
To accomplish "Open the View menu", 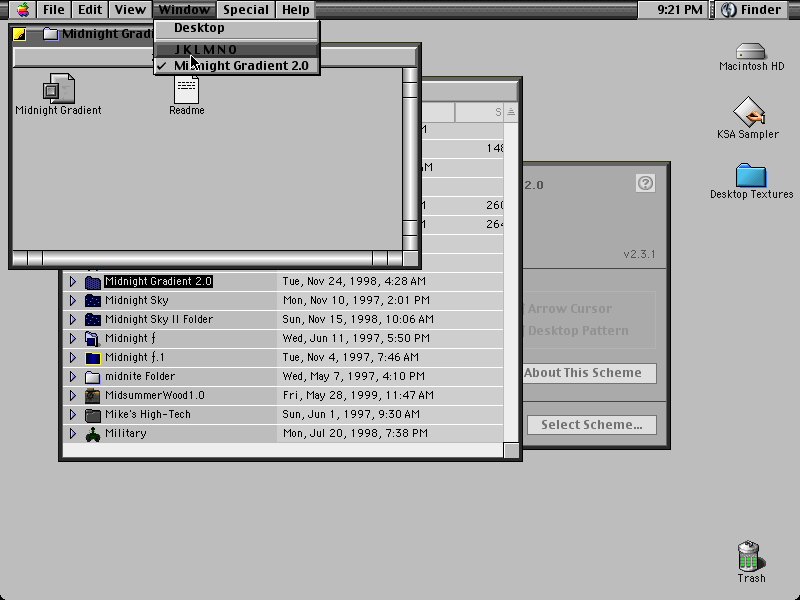I will [130, 10].
